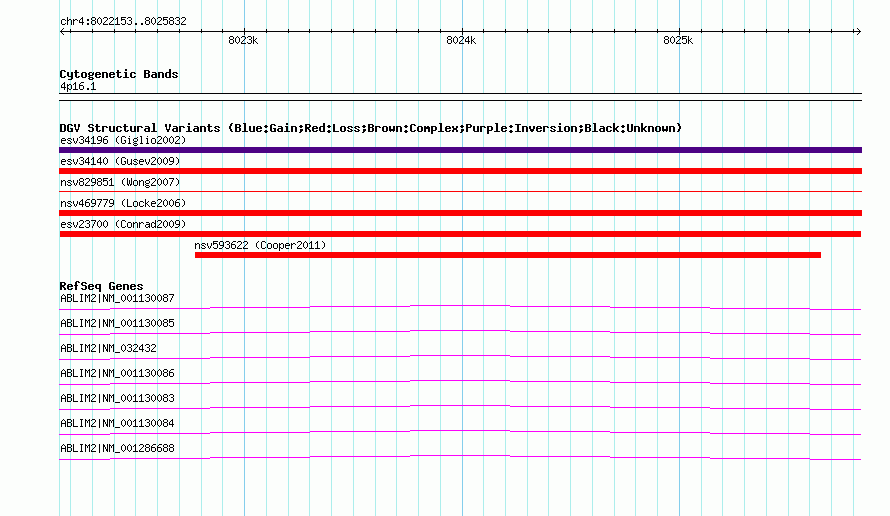Screen dimensions: 890x516
Task: Select the thin red line under nsv829851
Action: [x=460, y=191]
